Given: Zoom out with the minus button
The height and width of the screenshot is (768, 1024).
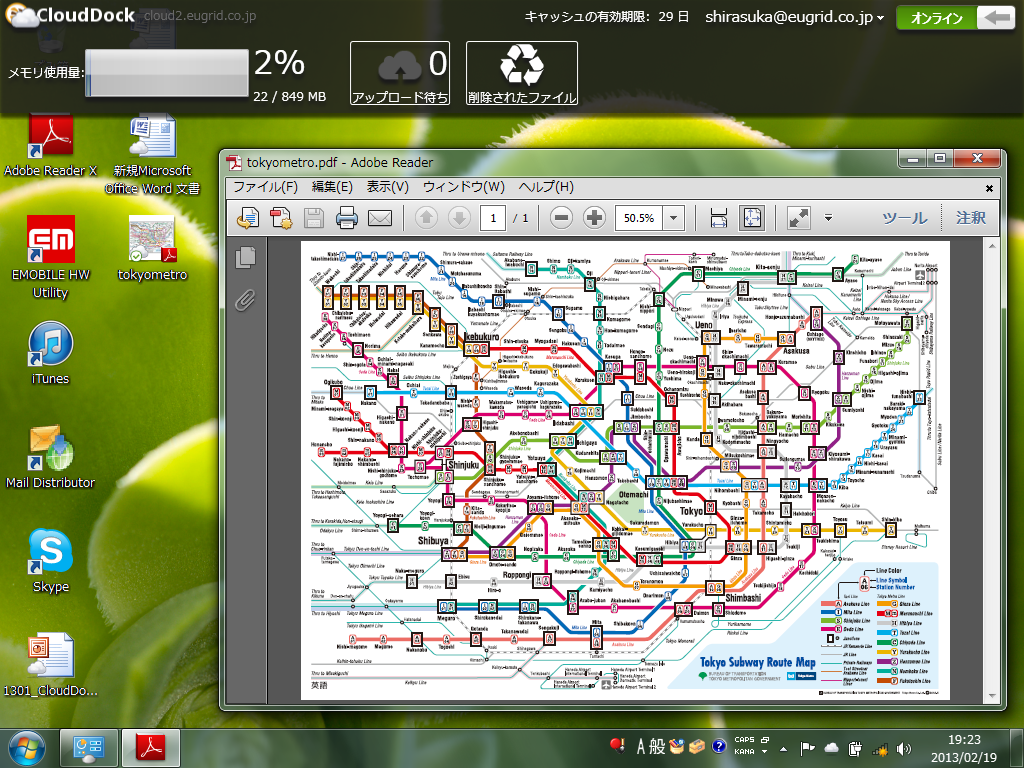Looking at the screenshot, I should pyautogui.click(x=561, y=217).
